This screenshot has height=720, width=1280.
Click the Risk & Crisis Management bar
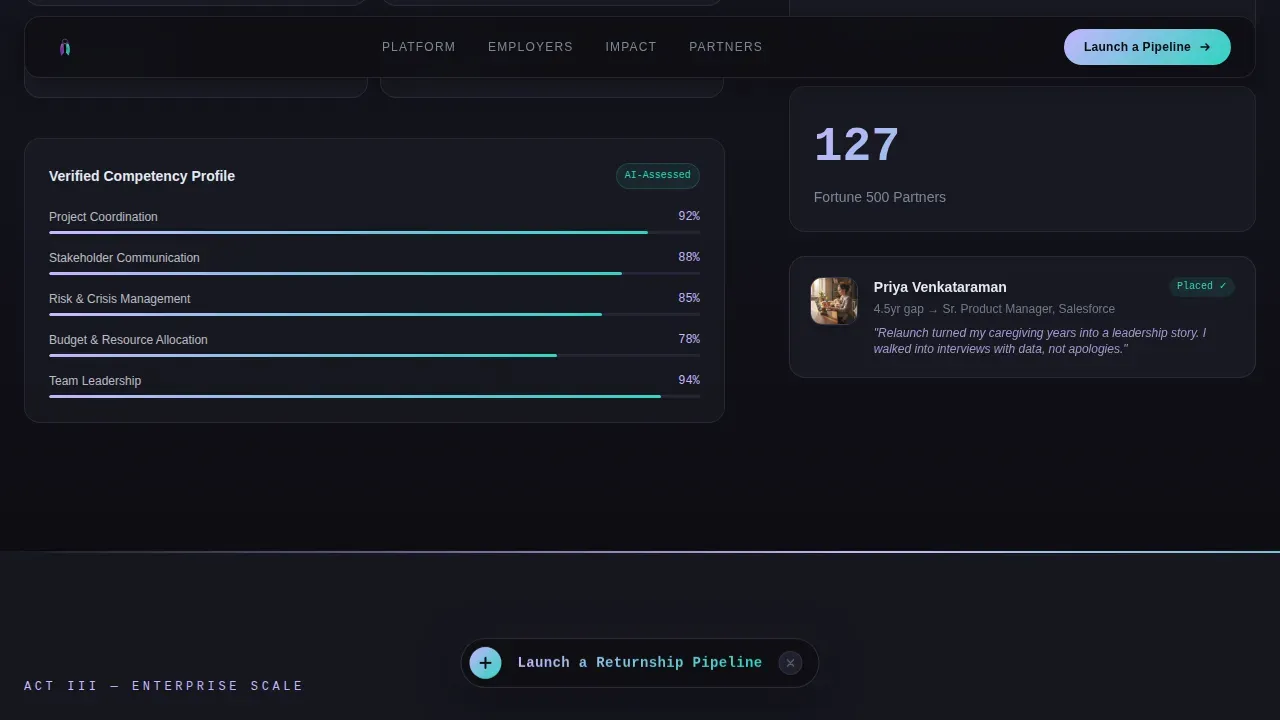coord(374,314)
